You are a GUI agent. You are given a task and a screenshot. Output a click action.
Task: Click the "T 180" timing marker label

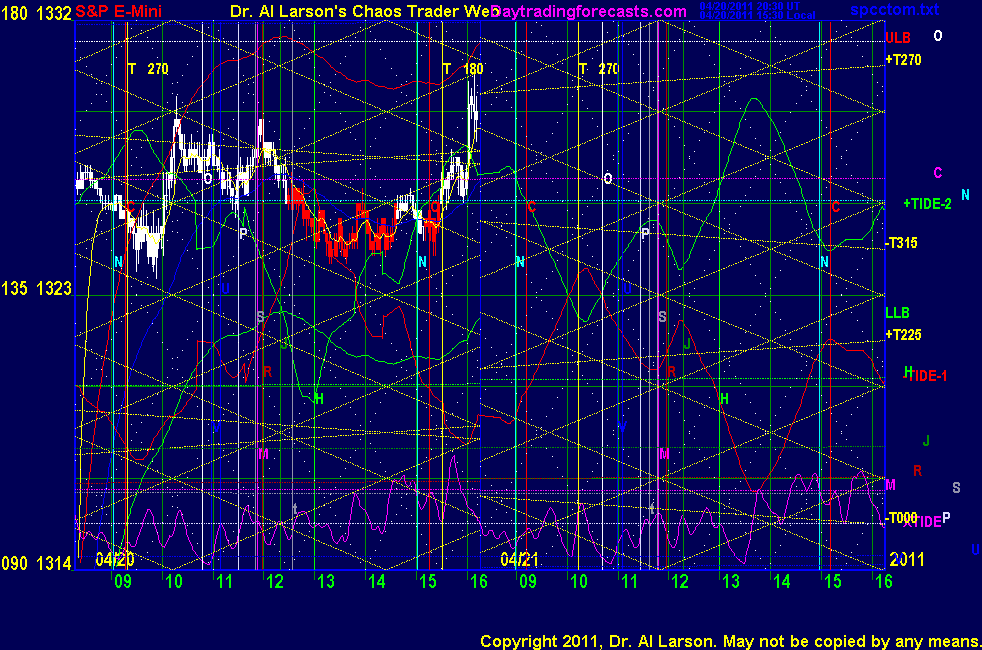coord(463,69)
